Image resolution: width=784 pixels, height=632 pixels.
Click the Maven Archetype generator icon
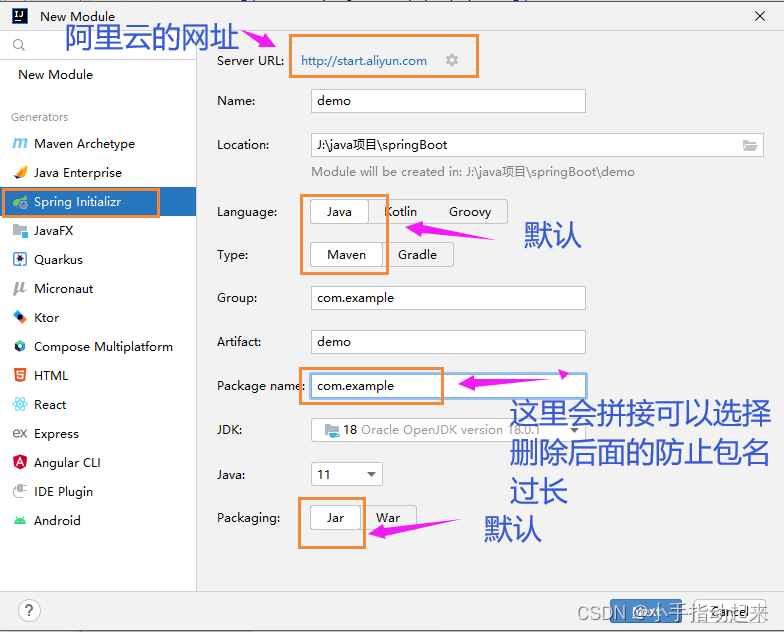click(x=20, y=144)
